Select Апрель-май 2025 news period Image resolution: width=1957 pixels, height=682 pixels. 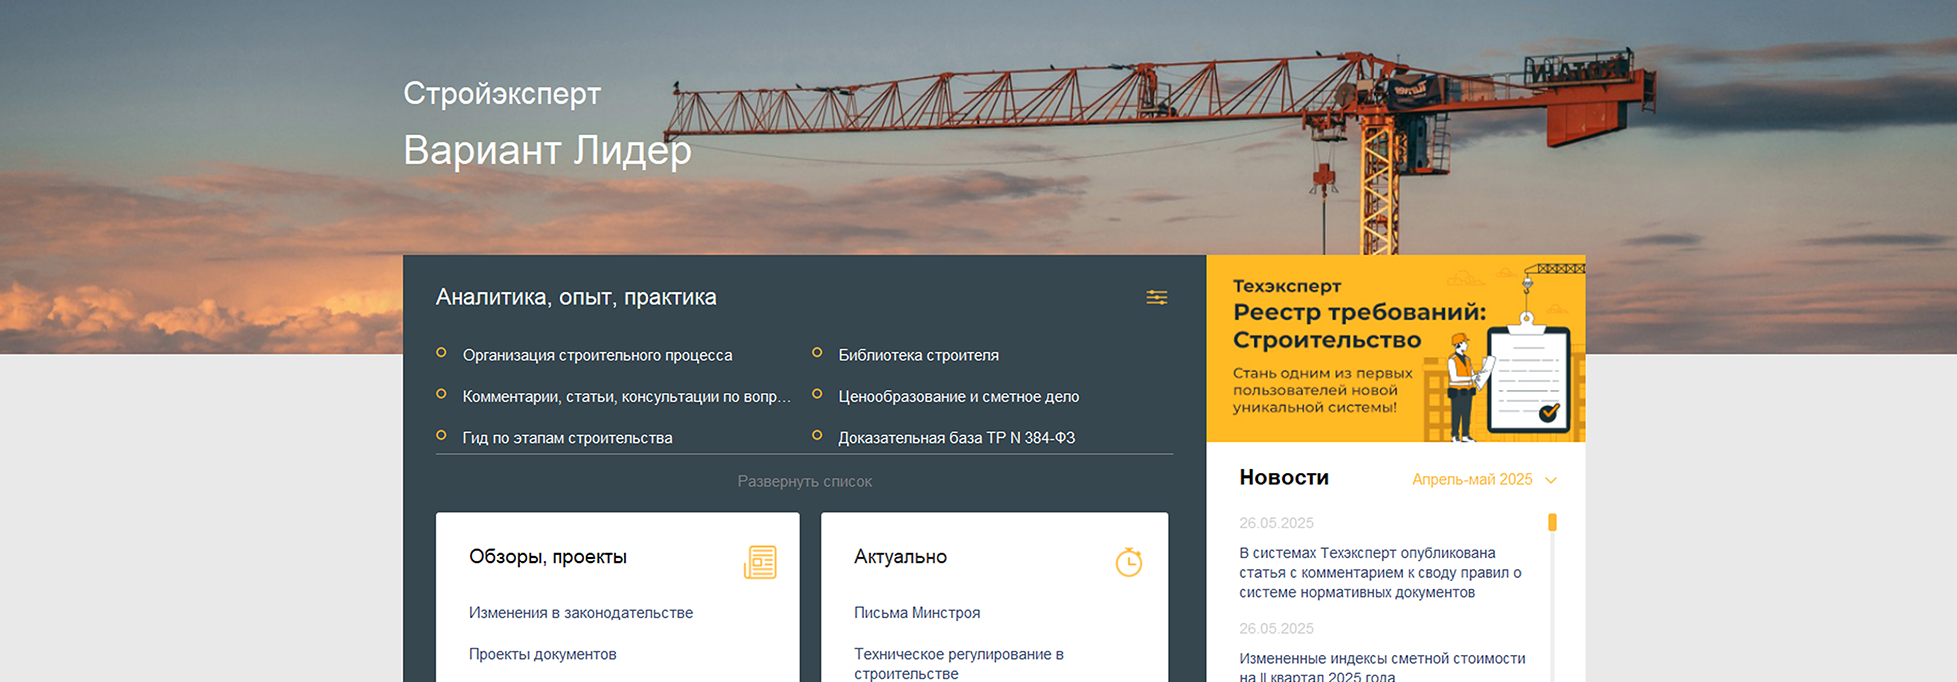(1471, 480)
